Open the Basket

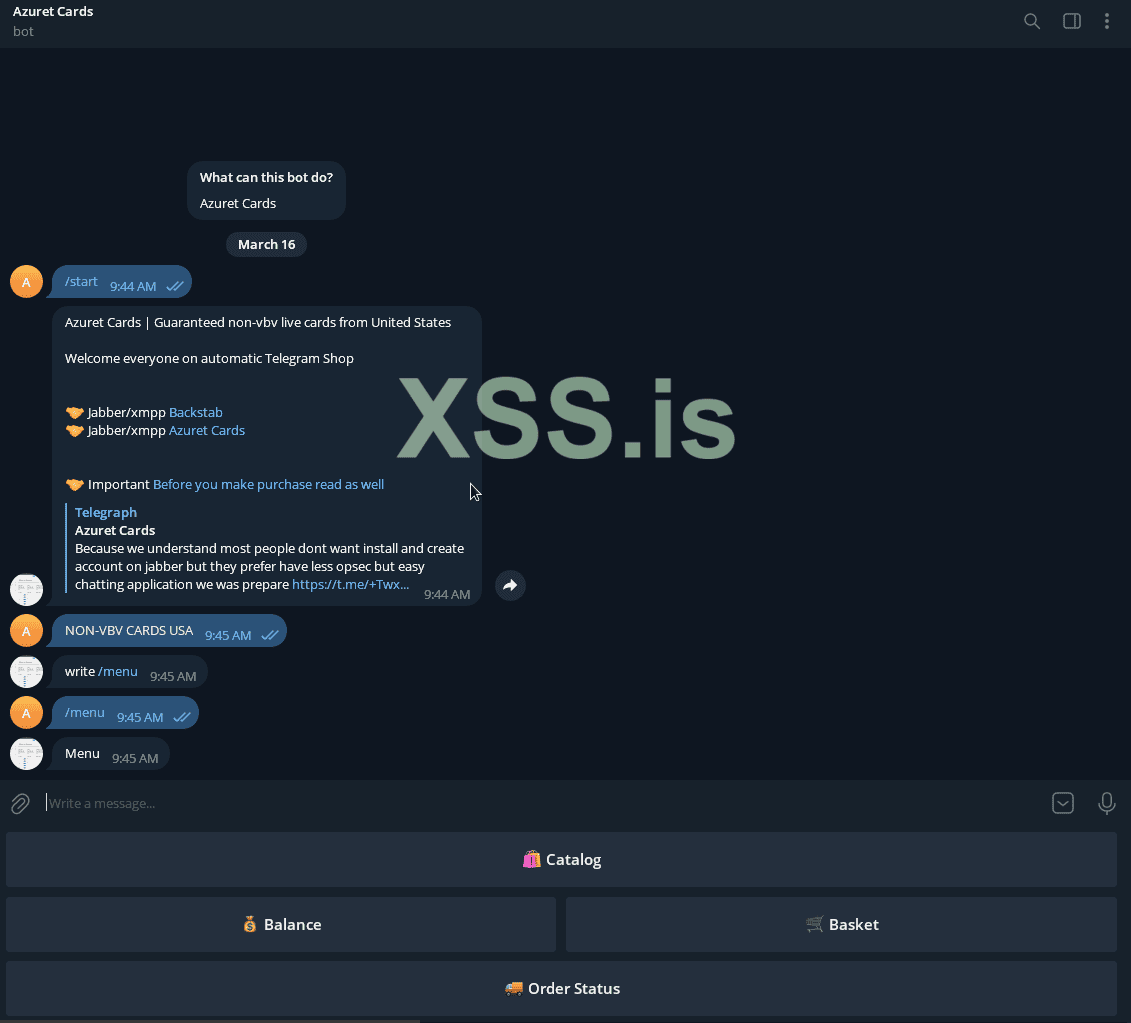[841, 924]
